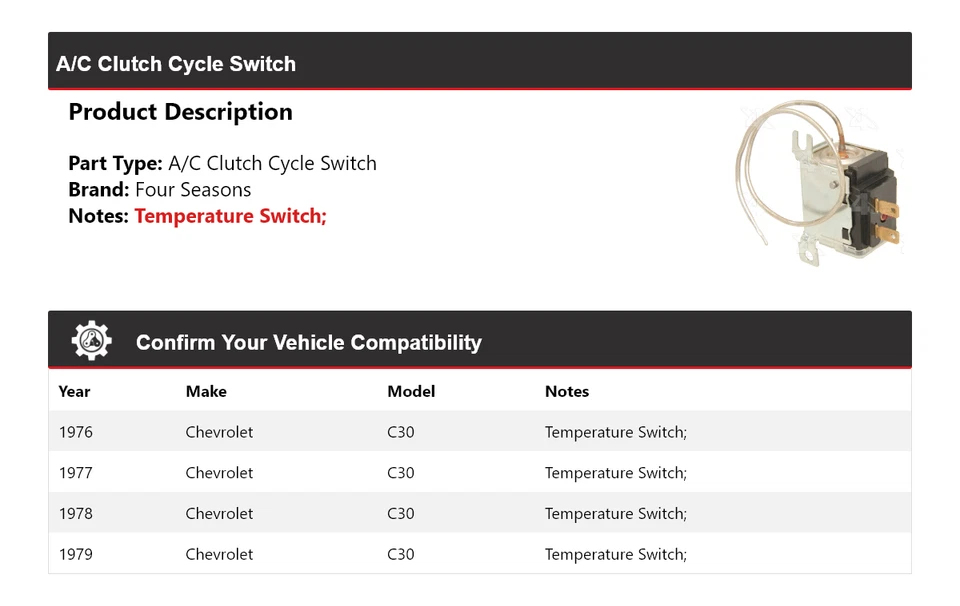960x606 pixels.
Task: Click C30 model in the 1977 row
Action: (400, 473)
